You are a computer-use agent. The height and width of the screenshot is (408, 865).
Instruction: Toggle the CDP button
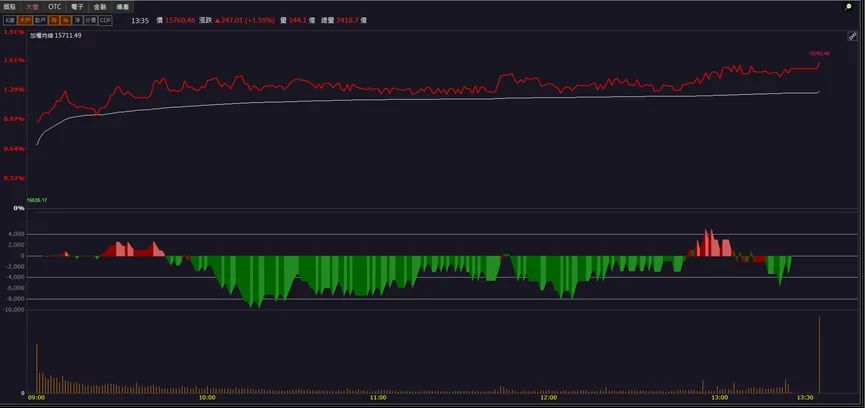(105, 20)
